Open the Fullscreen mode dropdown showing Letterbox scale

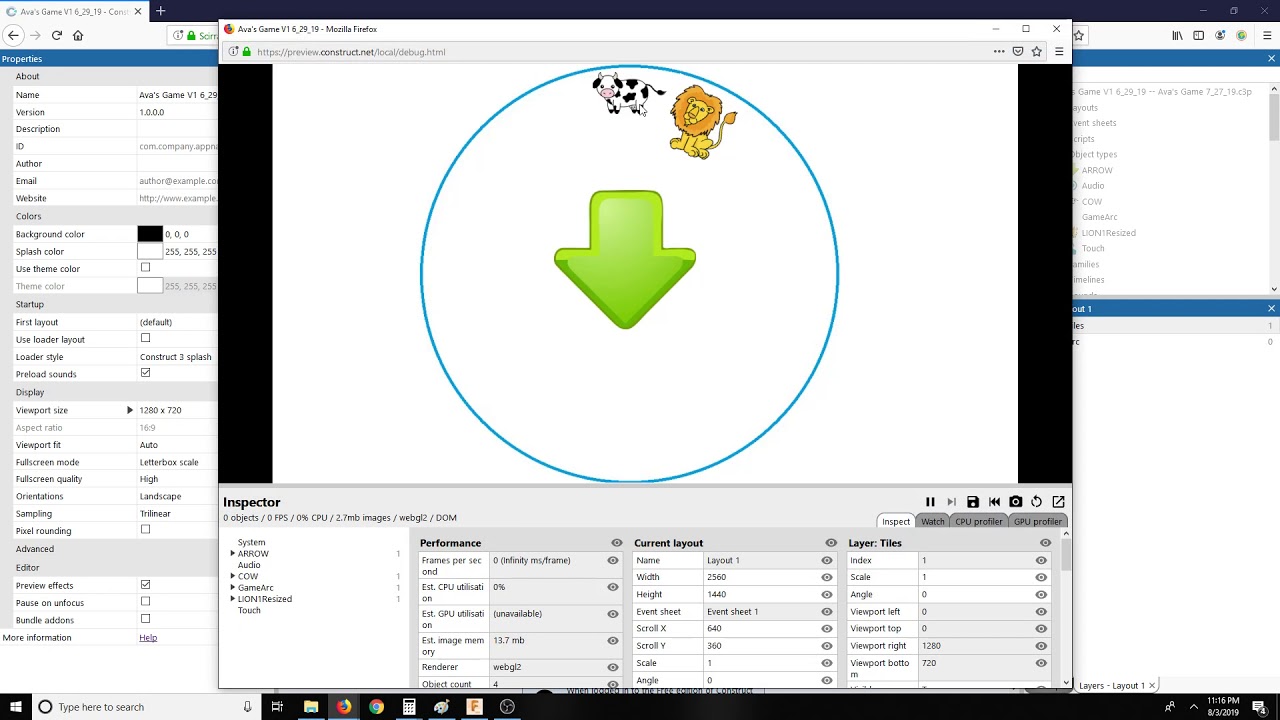(x=177, y=462)
